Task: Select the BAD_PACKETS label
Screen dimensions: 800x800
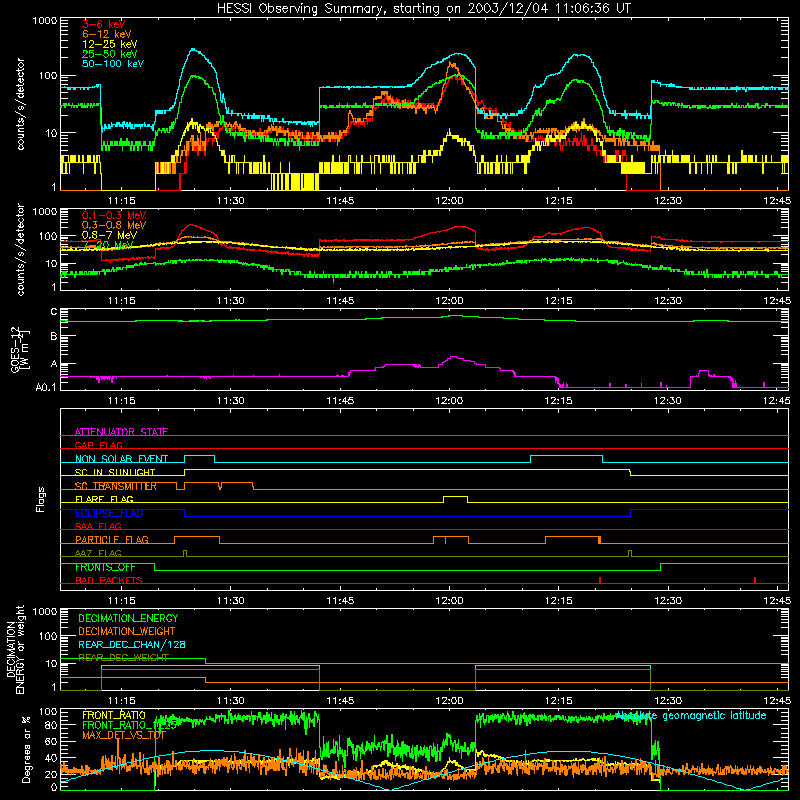Action: 109,580
